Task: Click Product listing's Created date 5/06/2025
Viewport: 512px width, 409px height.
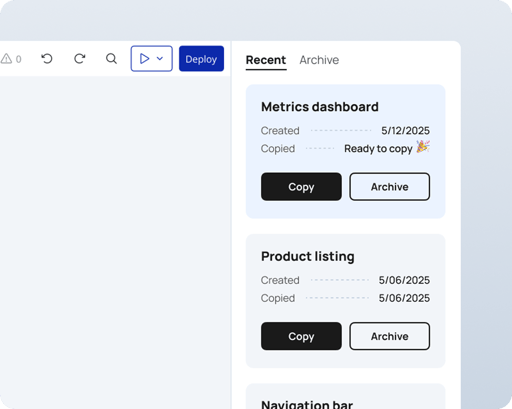Action: 404,280
